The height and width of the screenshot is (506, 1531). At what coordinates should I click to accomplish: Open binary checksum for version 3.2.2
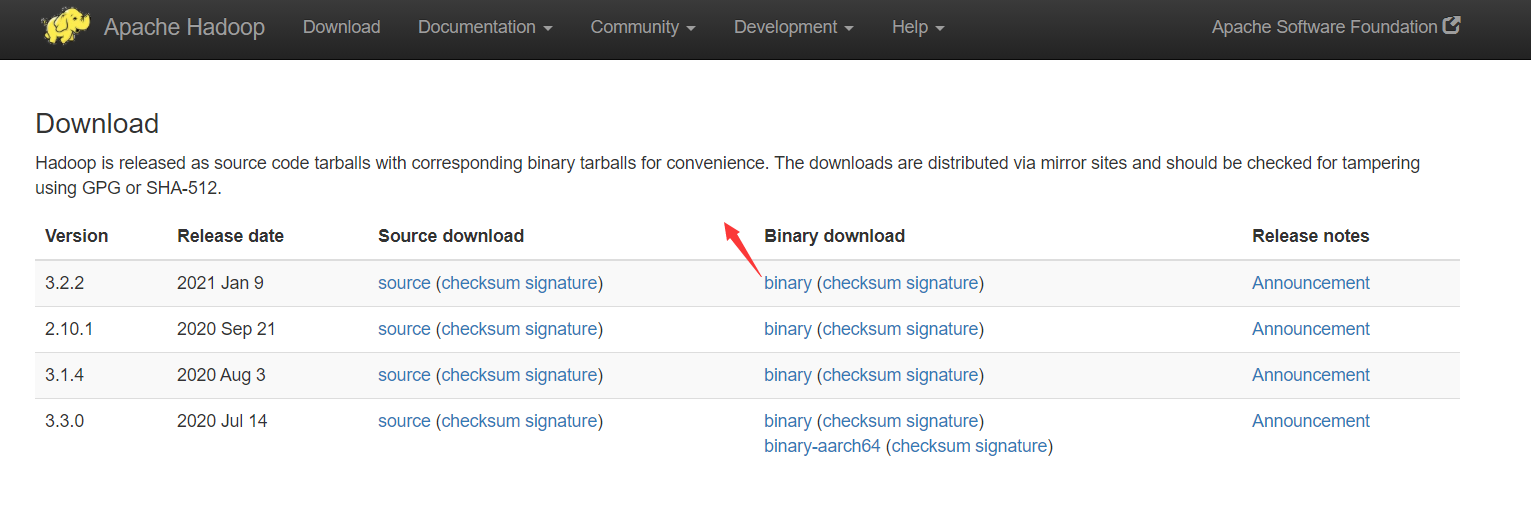[862, 283]
